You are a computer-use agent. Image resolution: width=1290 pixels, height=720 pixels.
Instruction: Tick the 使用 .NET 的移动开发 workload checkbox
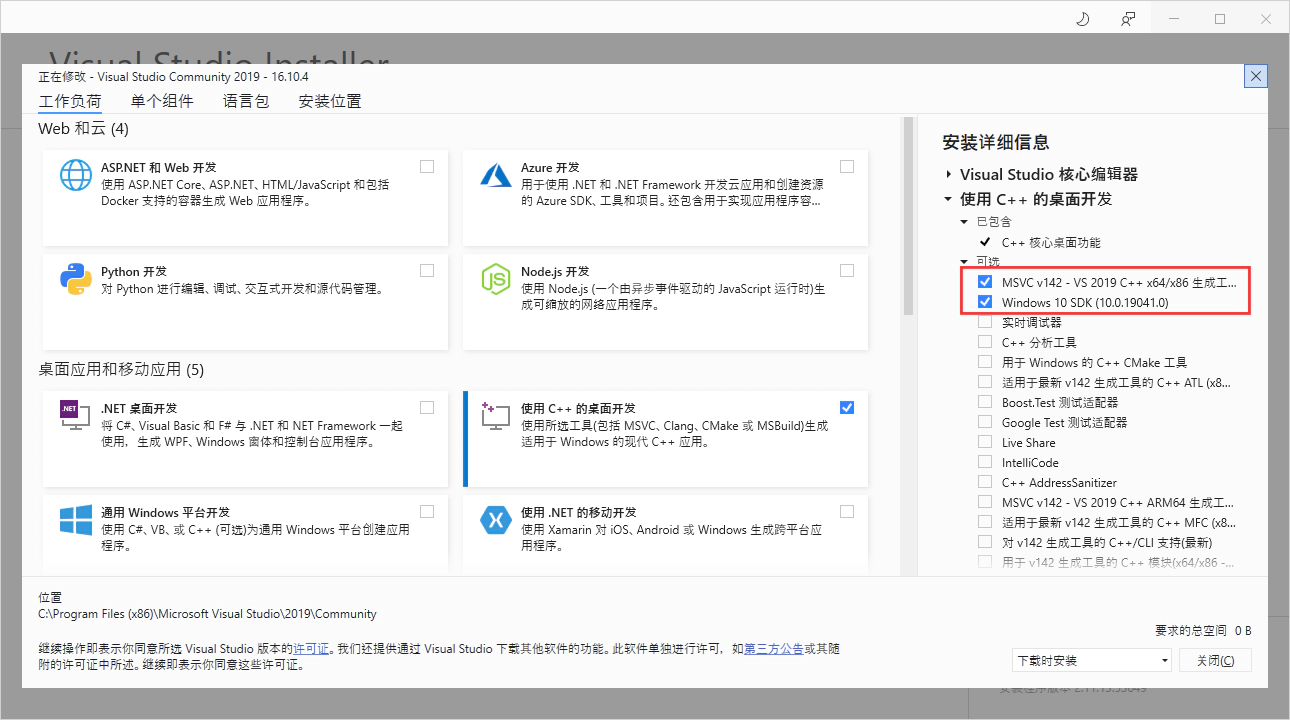pos(847,512)
